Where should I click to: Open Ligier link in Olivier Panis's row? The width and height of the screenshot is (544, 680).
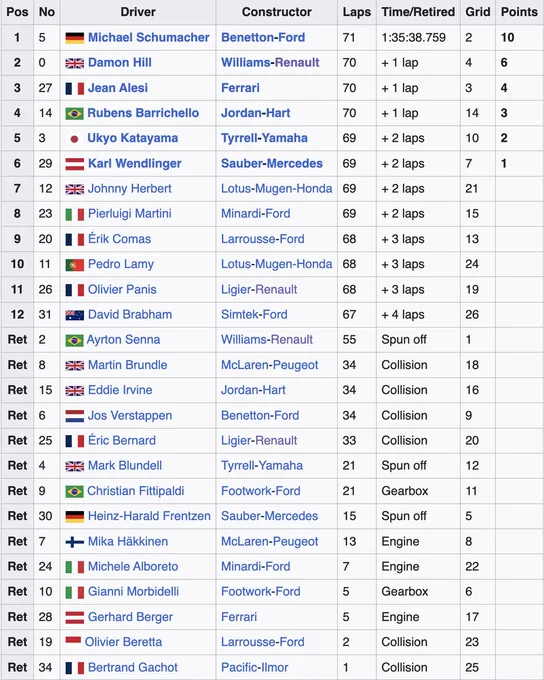(x=236, y=289)
